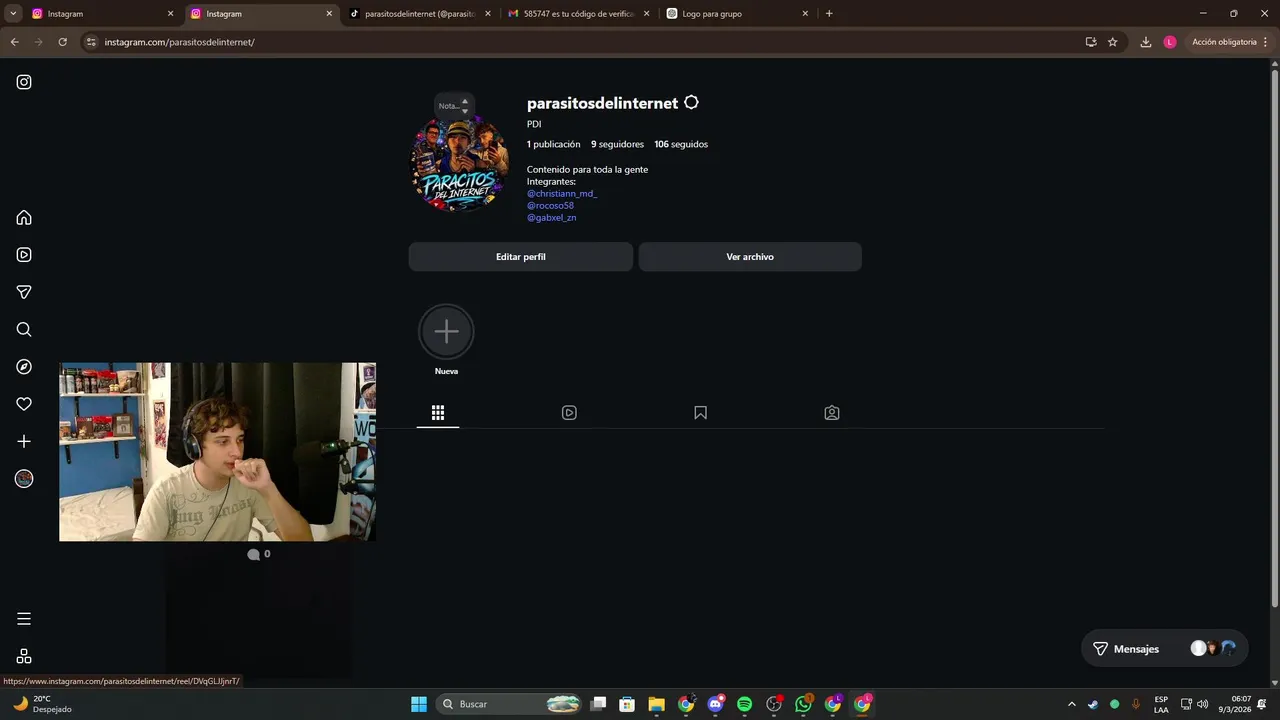Switch to the Reels profile tab
The image size is (1280, 720).
[569, 413]
